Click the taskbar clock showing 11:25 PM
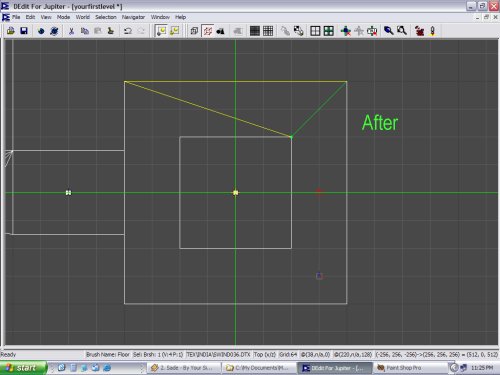The width and height of the screenshot is (500, 375). pyautogui.click(x=482, y=368)
